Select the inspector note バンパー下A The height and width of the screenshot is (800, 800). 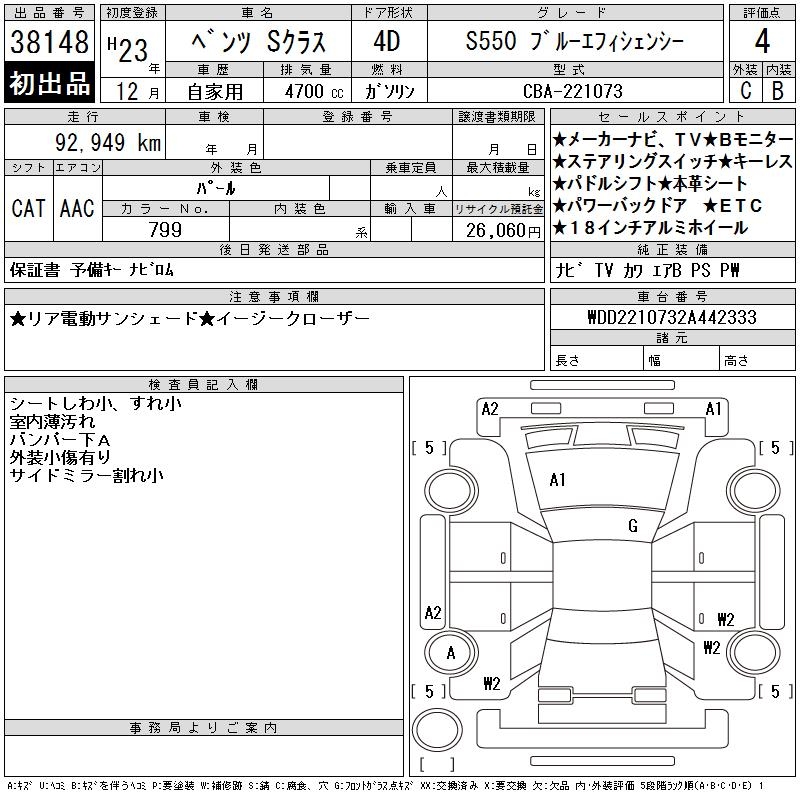(60, 439)
